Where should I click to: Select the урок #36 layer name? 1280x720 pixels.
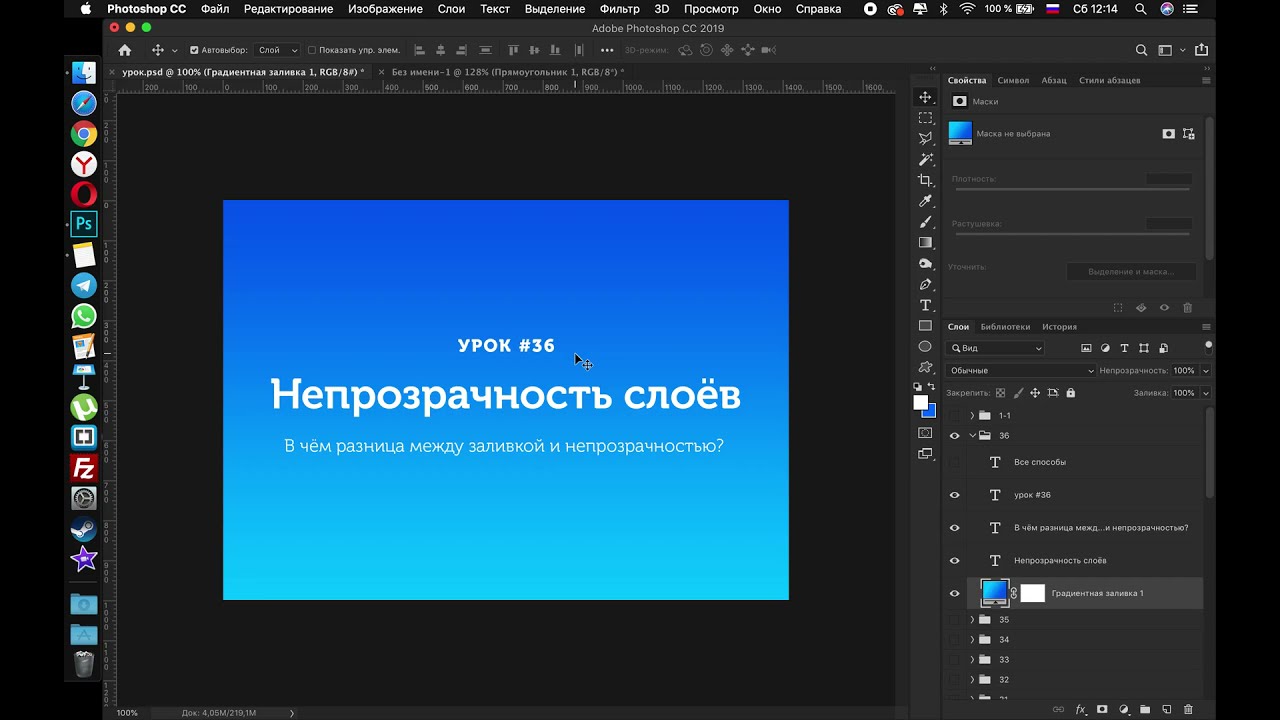1032,495
